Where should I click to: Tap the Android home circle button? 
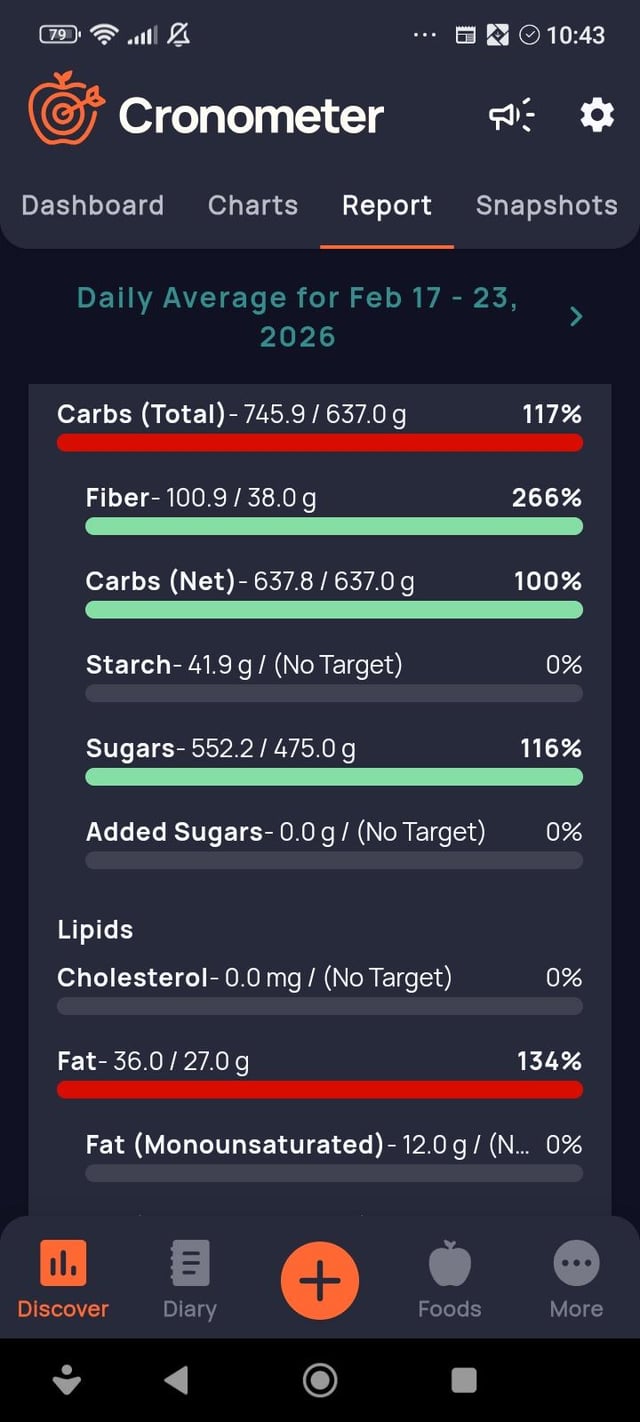pyautogui.click(x=320, y=1380)
